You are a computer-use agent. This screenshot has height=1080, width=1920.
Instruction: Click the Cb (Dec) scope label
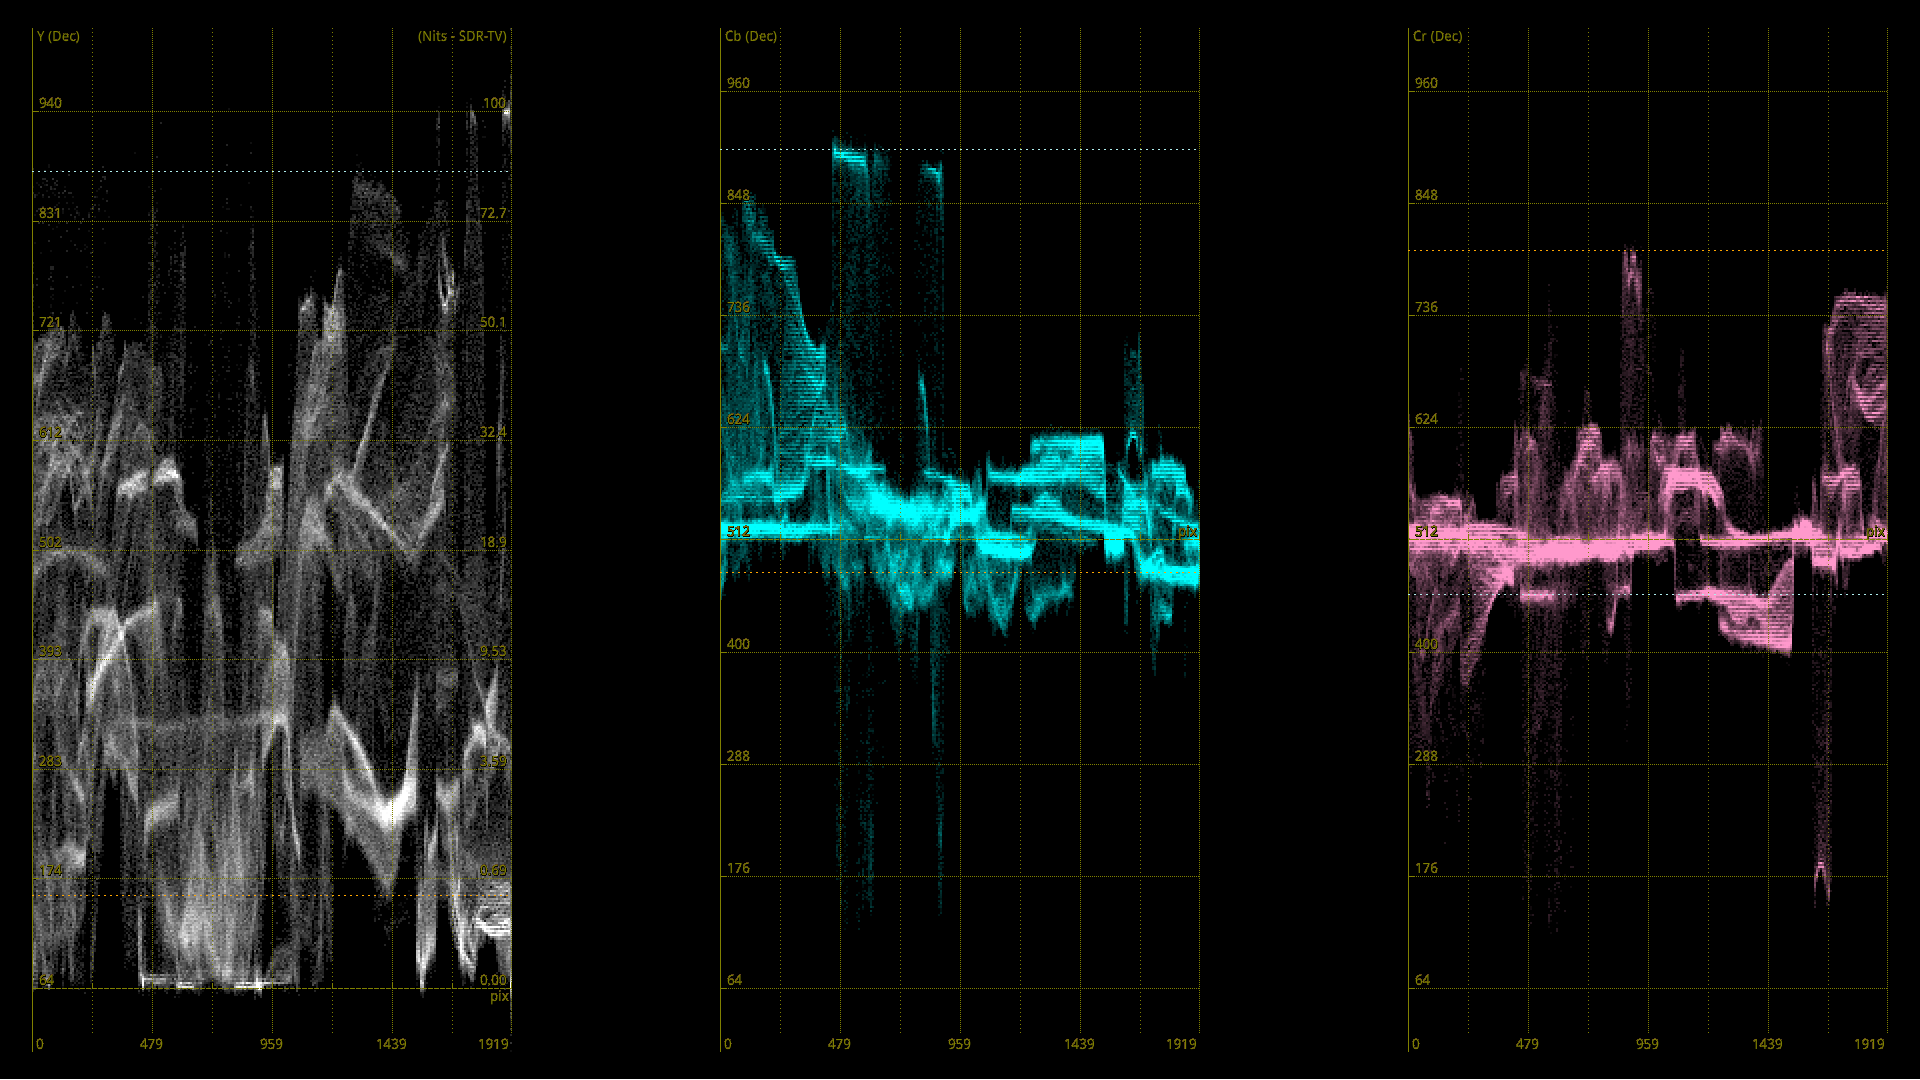tap(751, 36)
